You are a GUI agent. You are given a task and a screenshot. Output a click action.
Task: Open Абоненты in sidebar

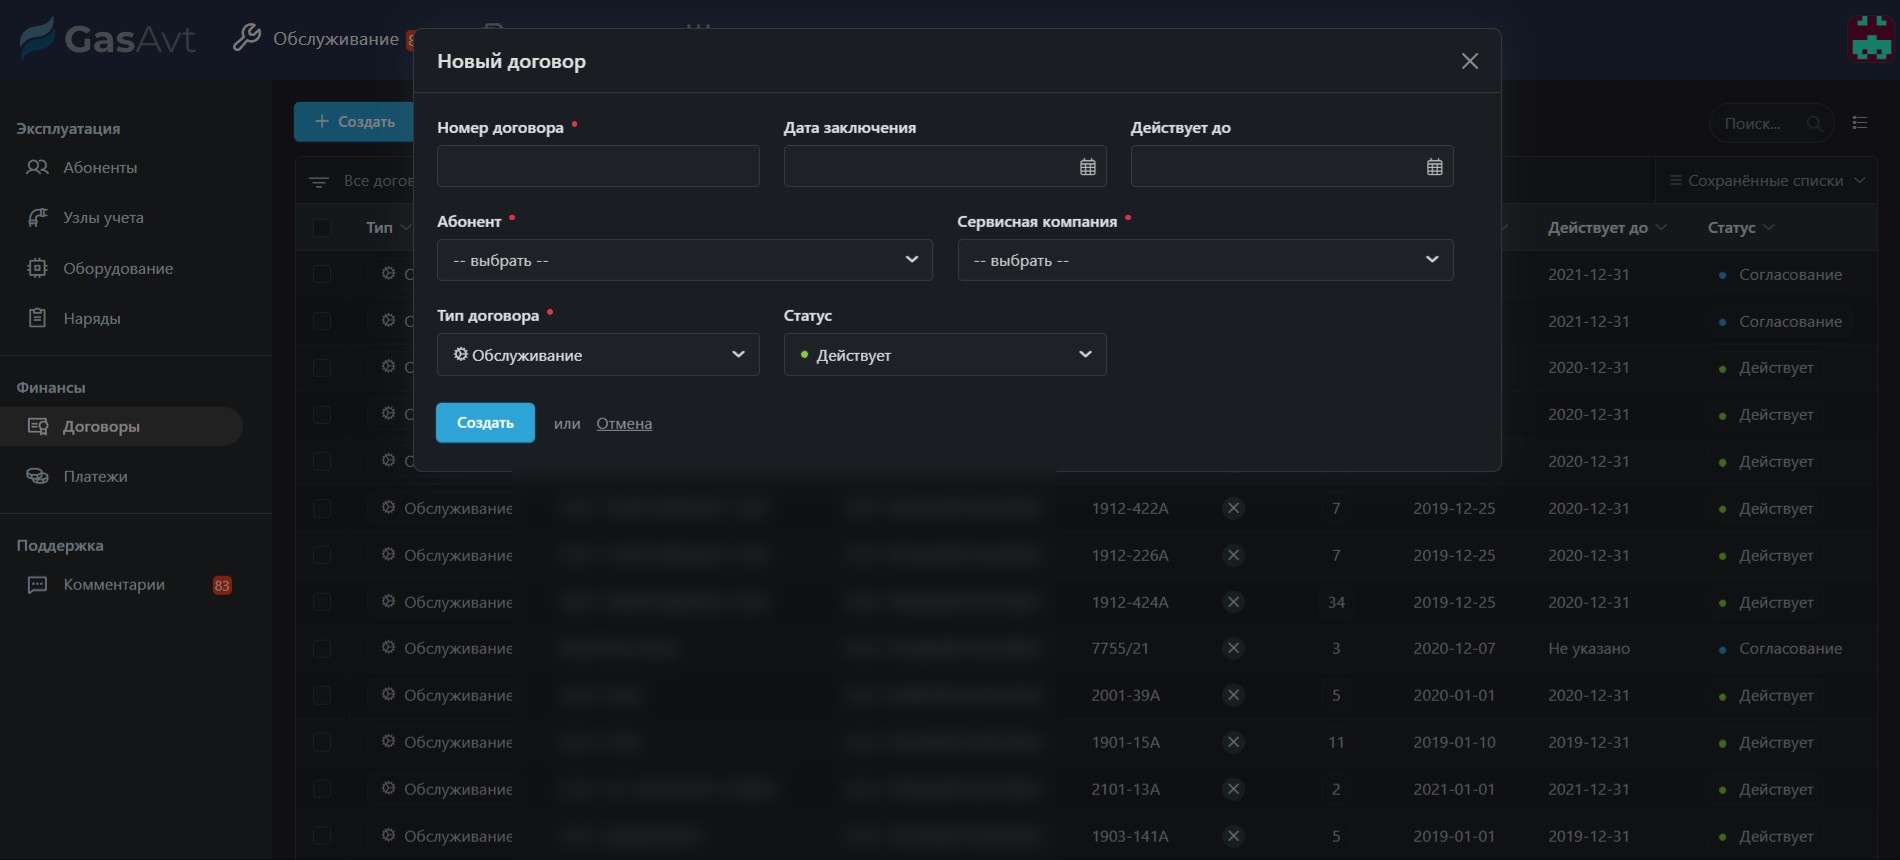(x=100, y=167)
